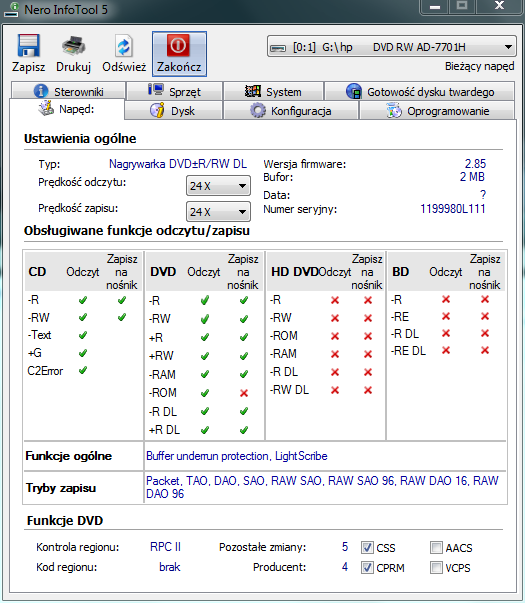
Task: Switch to the System tab
Action: coord(273,91)
